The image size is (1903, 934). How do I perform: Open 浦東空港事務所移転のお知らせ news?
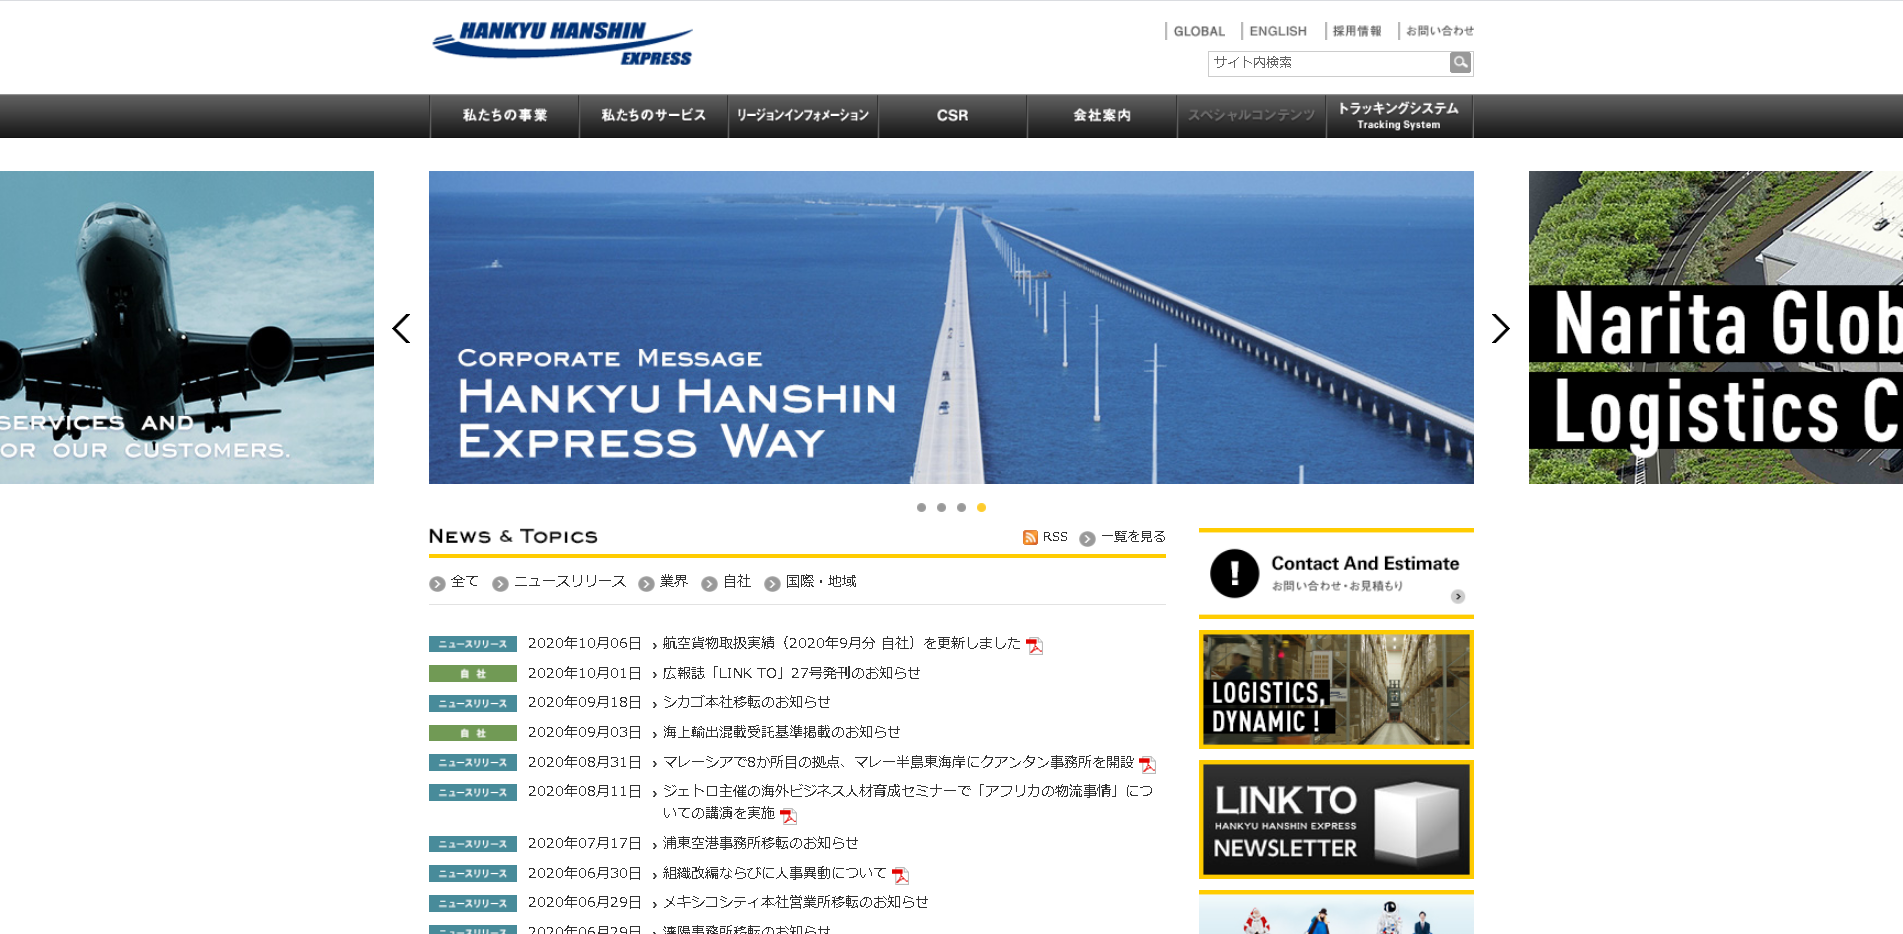760,843
